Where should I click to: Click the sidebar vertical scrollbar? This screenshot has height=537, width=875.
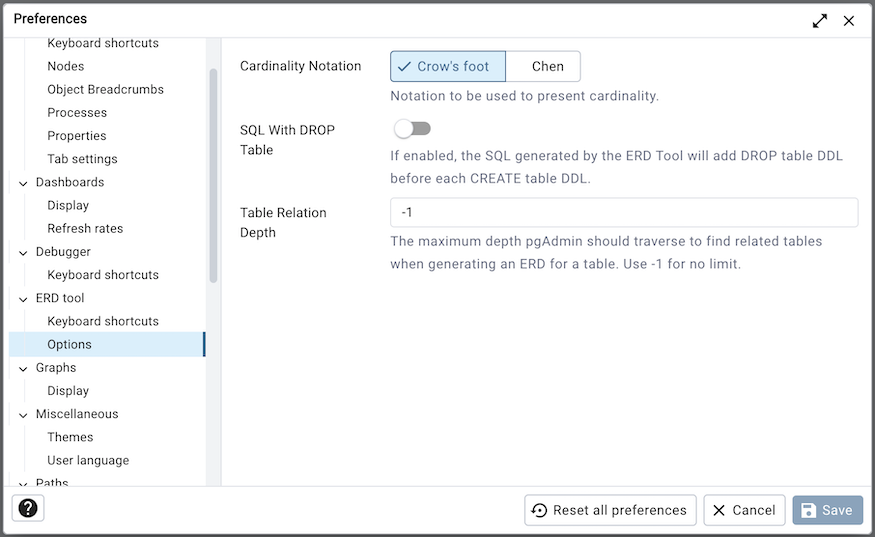(x=213, y=175)
